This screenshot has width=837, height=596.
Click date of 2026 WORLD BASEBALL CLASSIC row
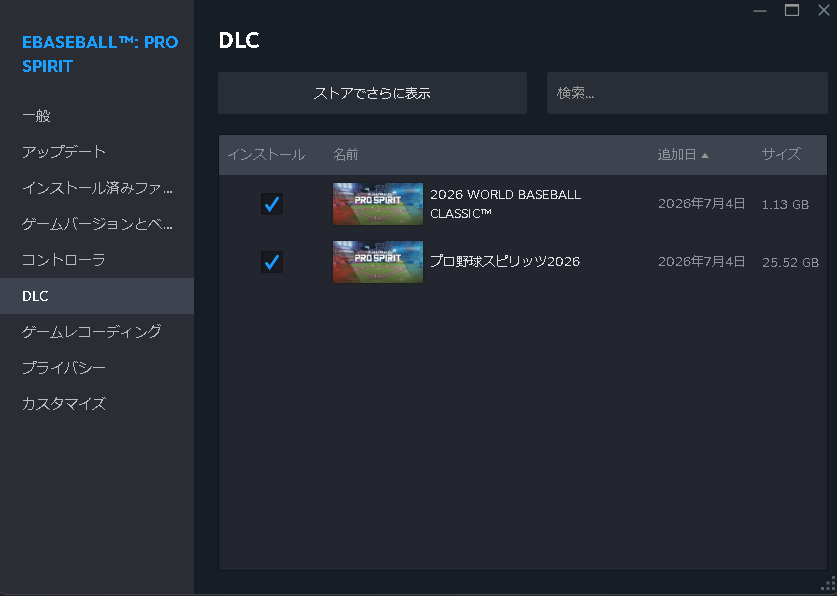pyautogui.click(x=701, y=204)
